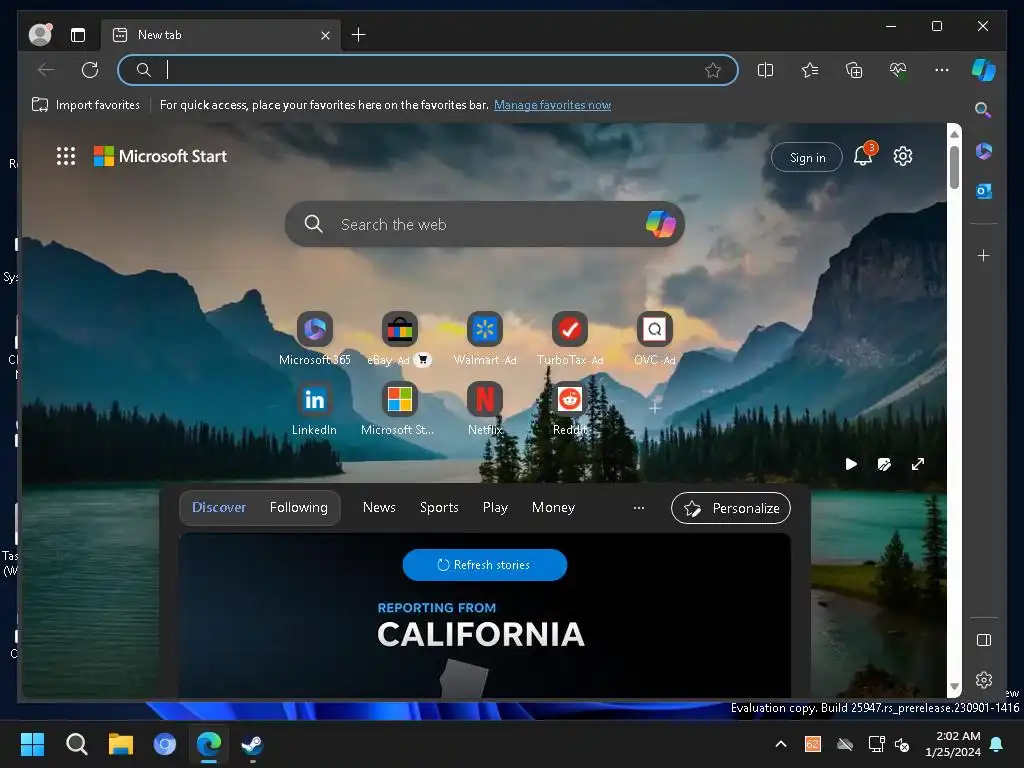The image size is (1024, 768).
Task: Open Collections panel
Action: tap(854, 70)
